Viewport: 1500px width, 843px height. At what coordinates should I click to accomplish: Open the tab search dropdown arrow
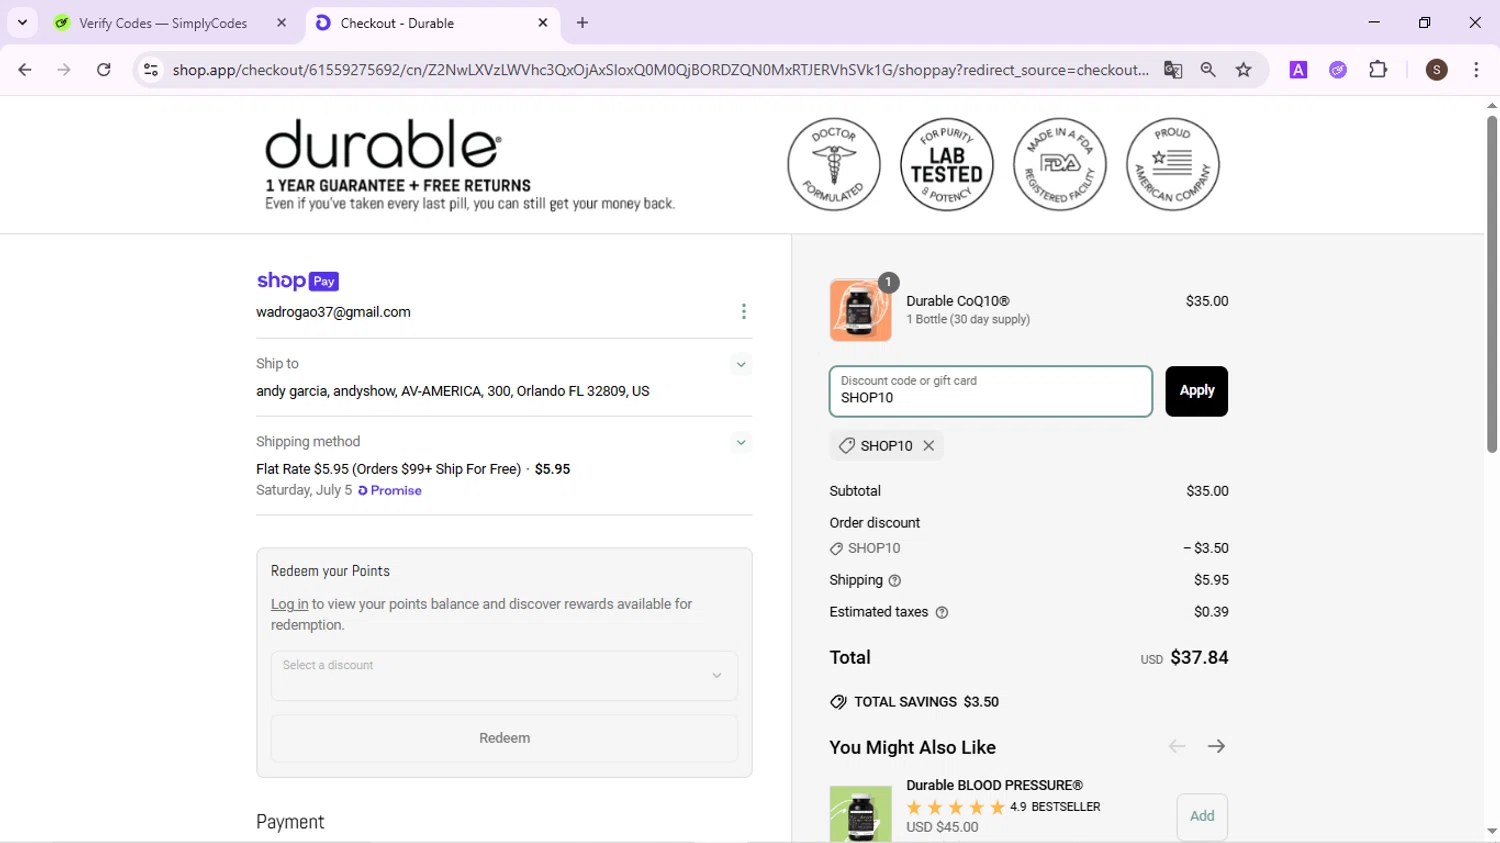tap(22, 22)
